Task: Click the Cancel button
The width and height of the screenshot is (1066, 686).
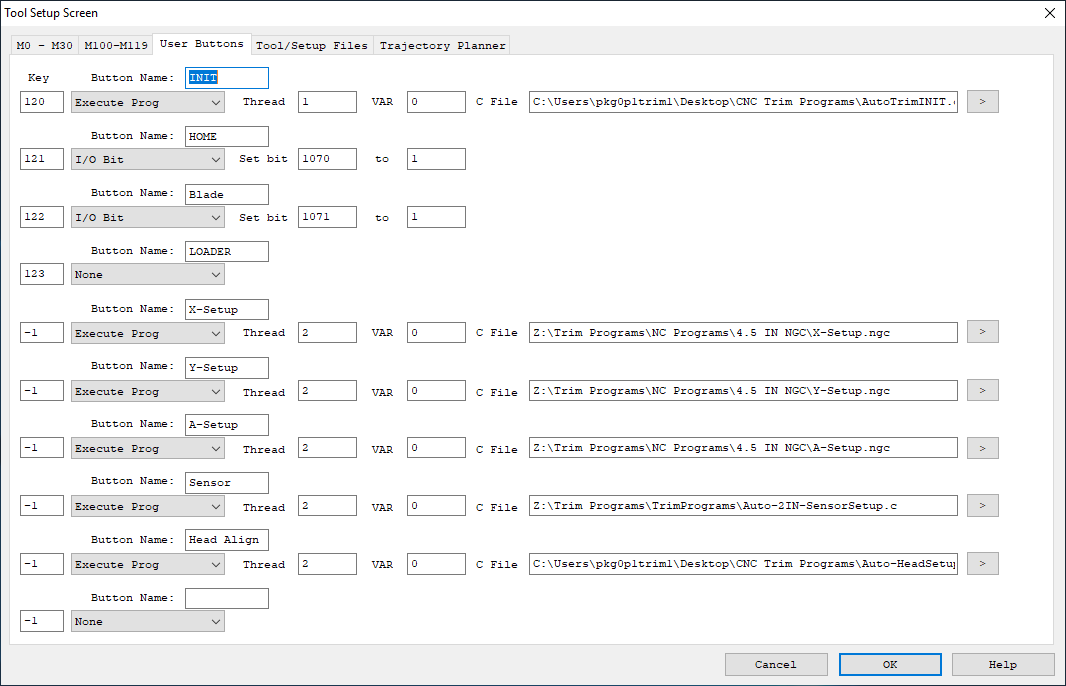Action: click(x=775, y=664)
